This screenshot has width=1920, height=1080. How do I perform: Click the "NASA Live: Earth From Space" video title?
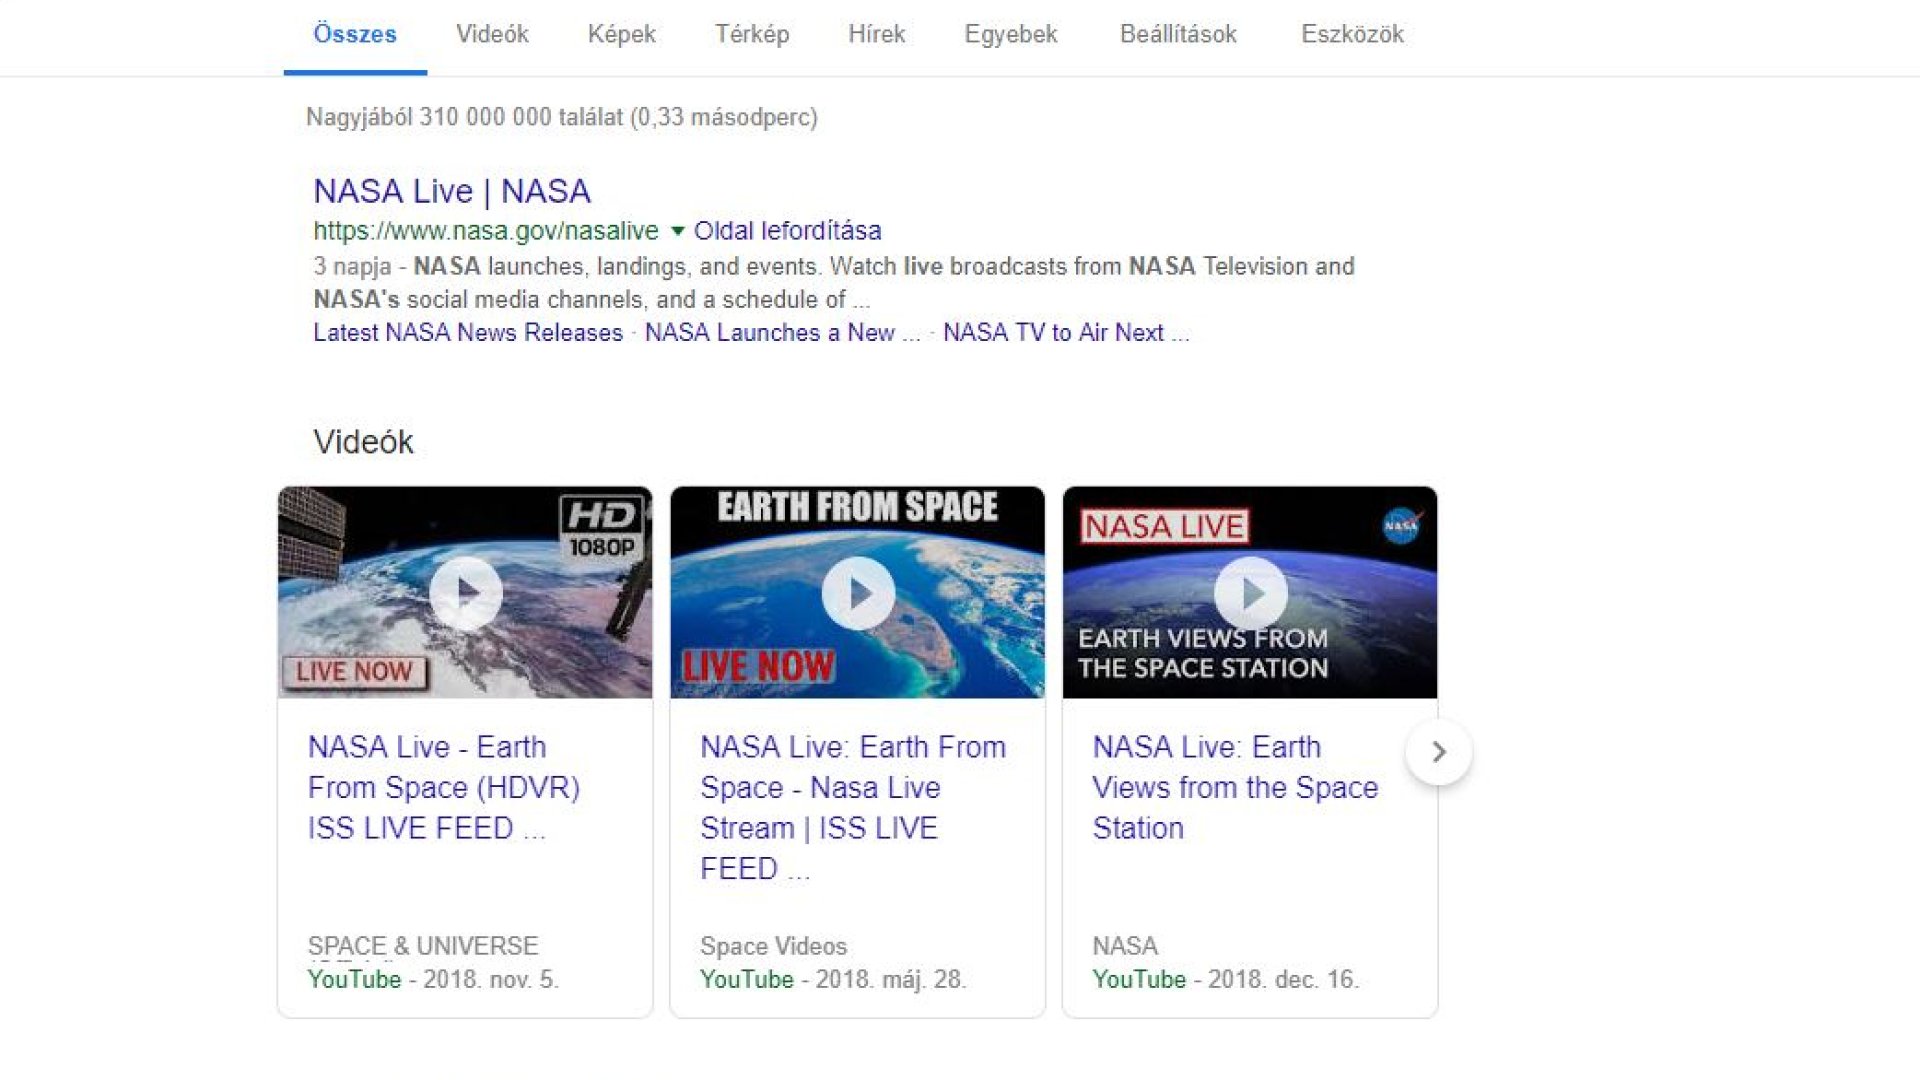point(852,807)
